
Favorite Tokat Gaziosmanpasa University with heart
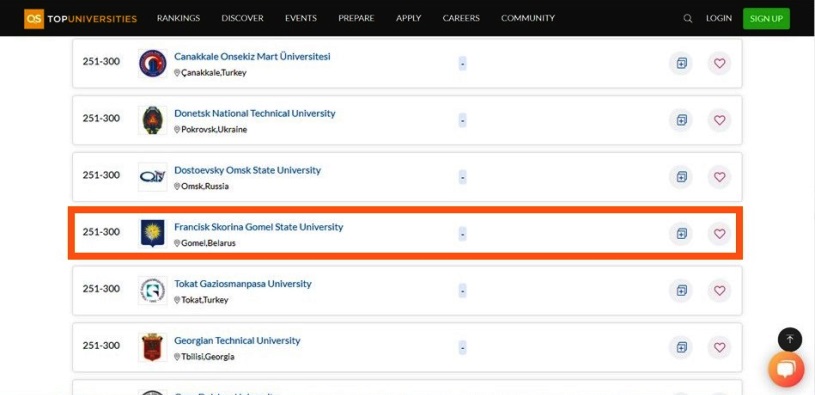click(719, 291)
